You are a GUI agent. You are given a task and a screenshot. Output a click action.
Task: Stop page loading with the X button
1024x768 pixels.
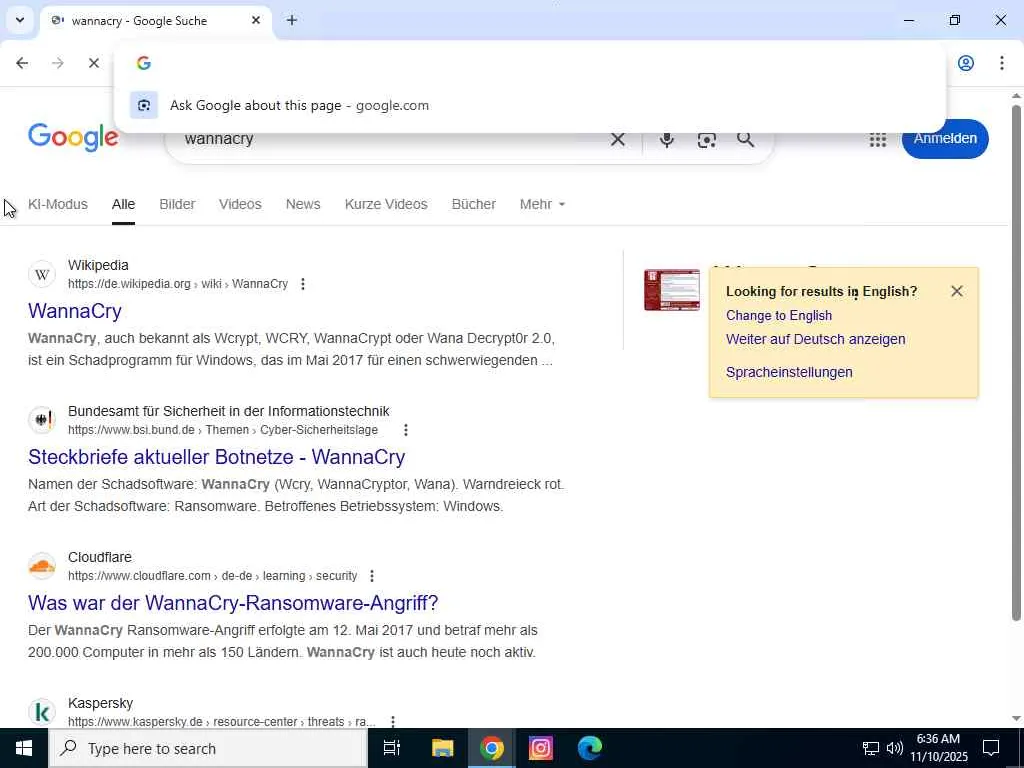pyautogui.click(x=93, y=63)
